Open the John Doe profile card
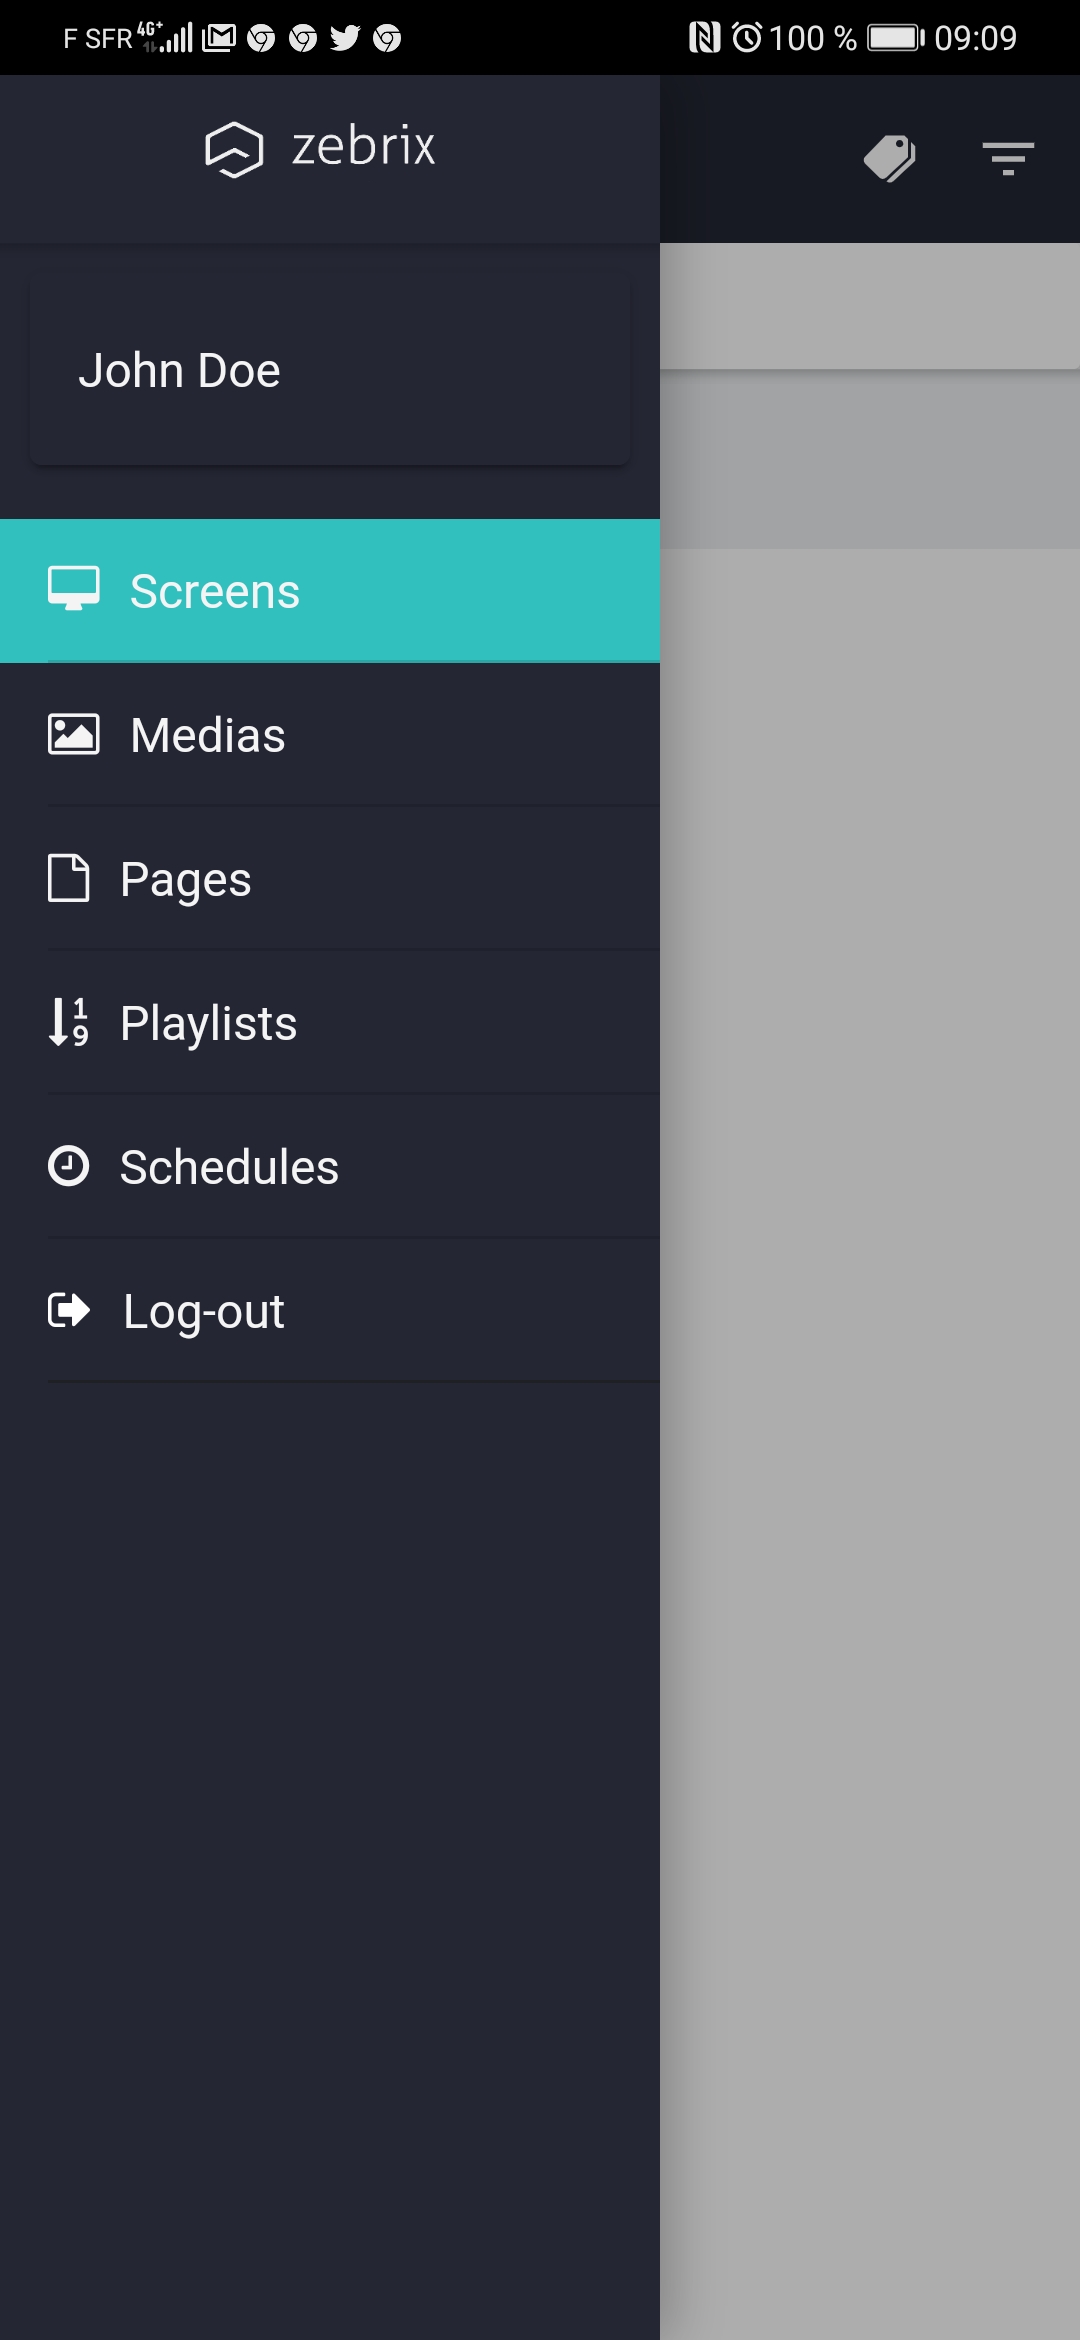Screen dimensions: 1080x2340 point(330,370)
